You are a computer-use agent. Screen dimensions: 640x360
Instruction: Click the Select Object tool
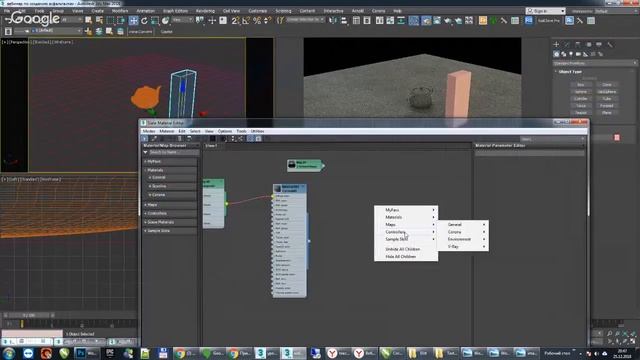[89, 20]
